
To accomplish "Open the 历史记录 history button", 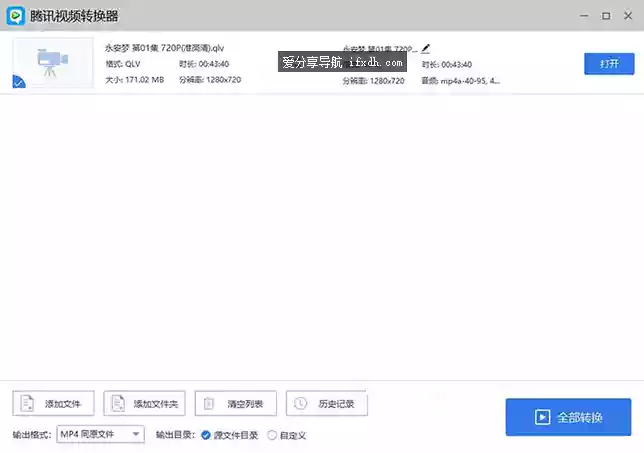I will coord(327,403).
